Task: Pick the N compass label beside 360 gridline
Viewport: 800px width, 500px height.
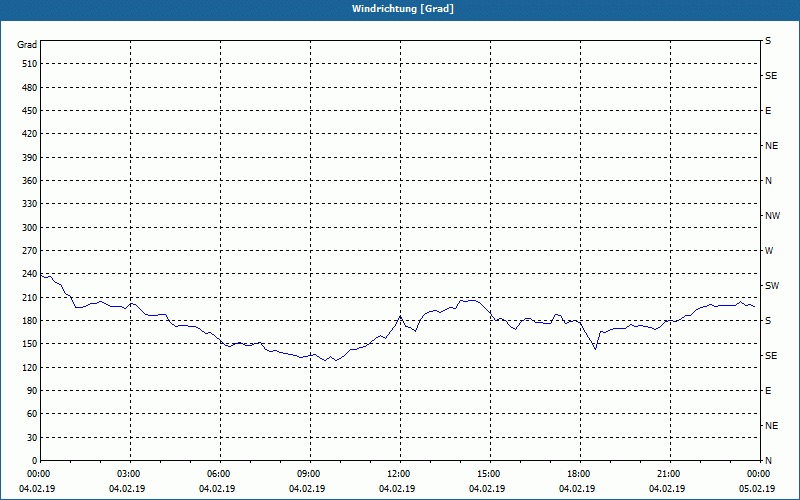Action: click(768, 181)
